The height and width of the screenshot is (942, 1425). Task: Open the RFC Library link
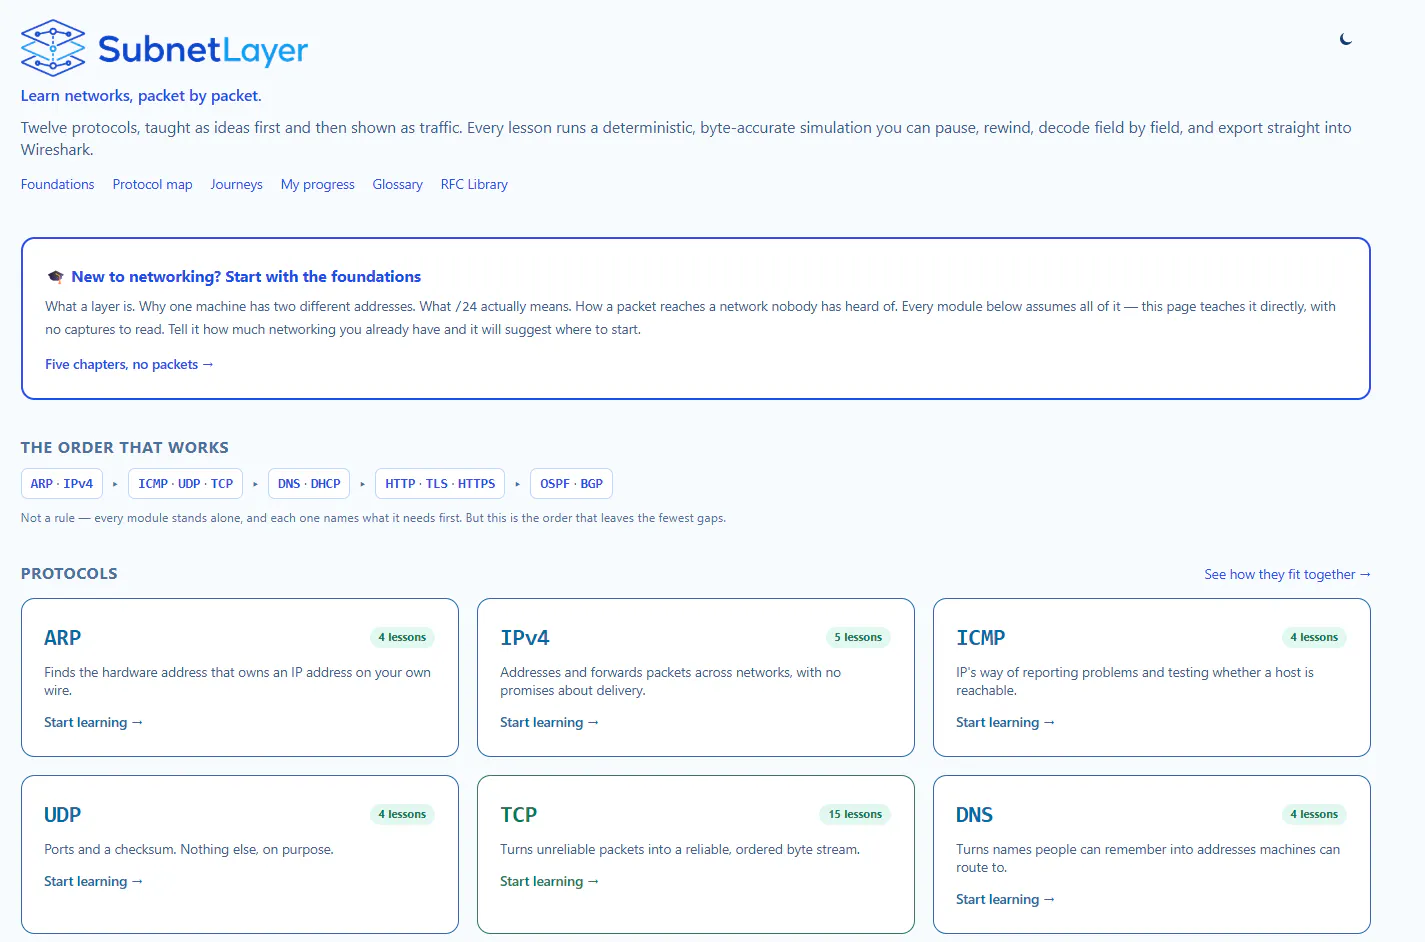pos(474,184)
